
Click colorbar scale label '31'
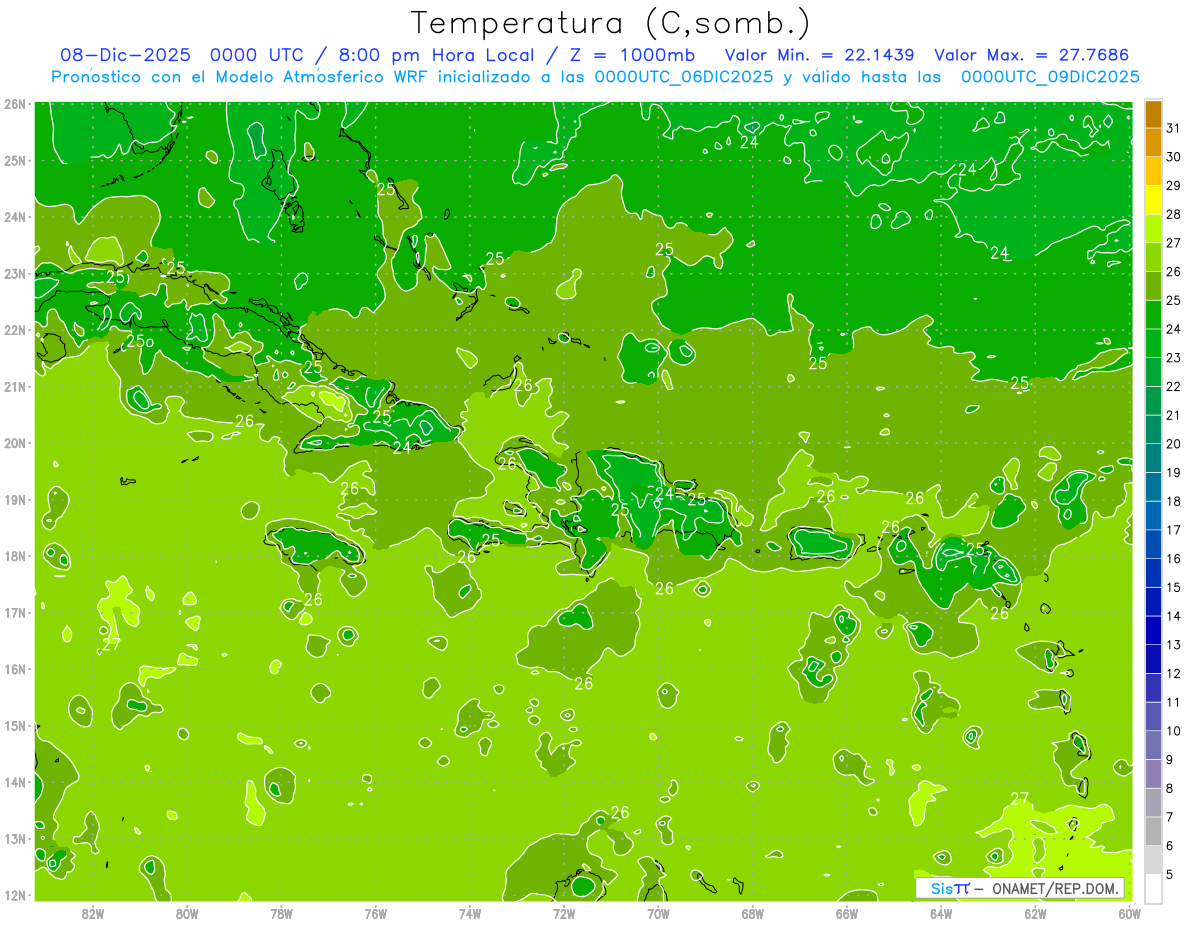point(1174,128)
